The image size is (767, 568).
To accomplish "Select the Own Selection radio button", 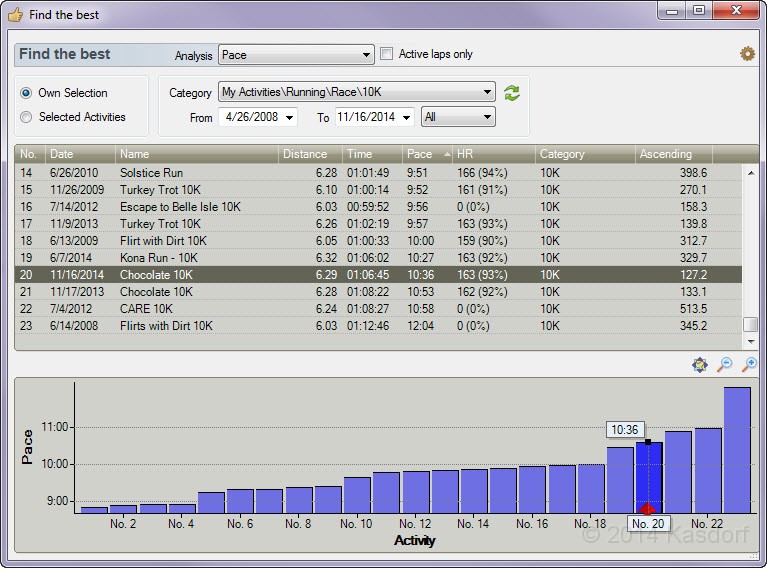I will coord(27,93).
